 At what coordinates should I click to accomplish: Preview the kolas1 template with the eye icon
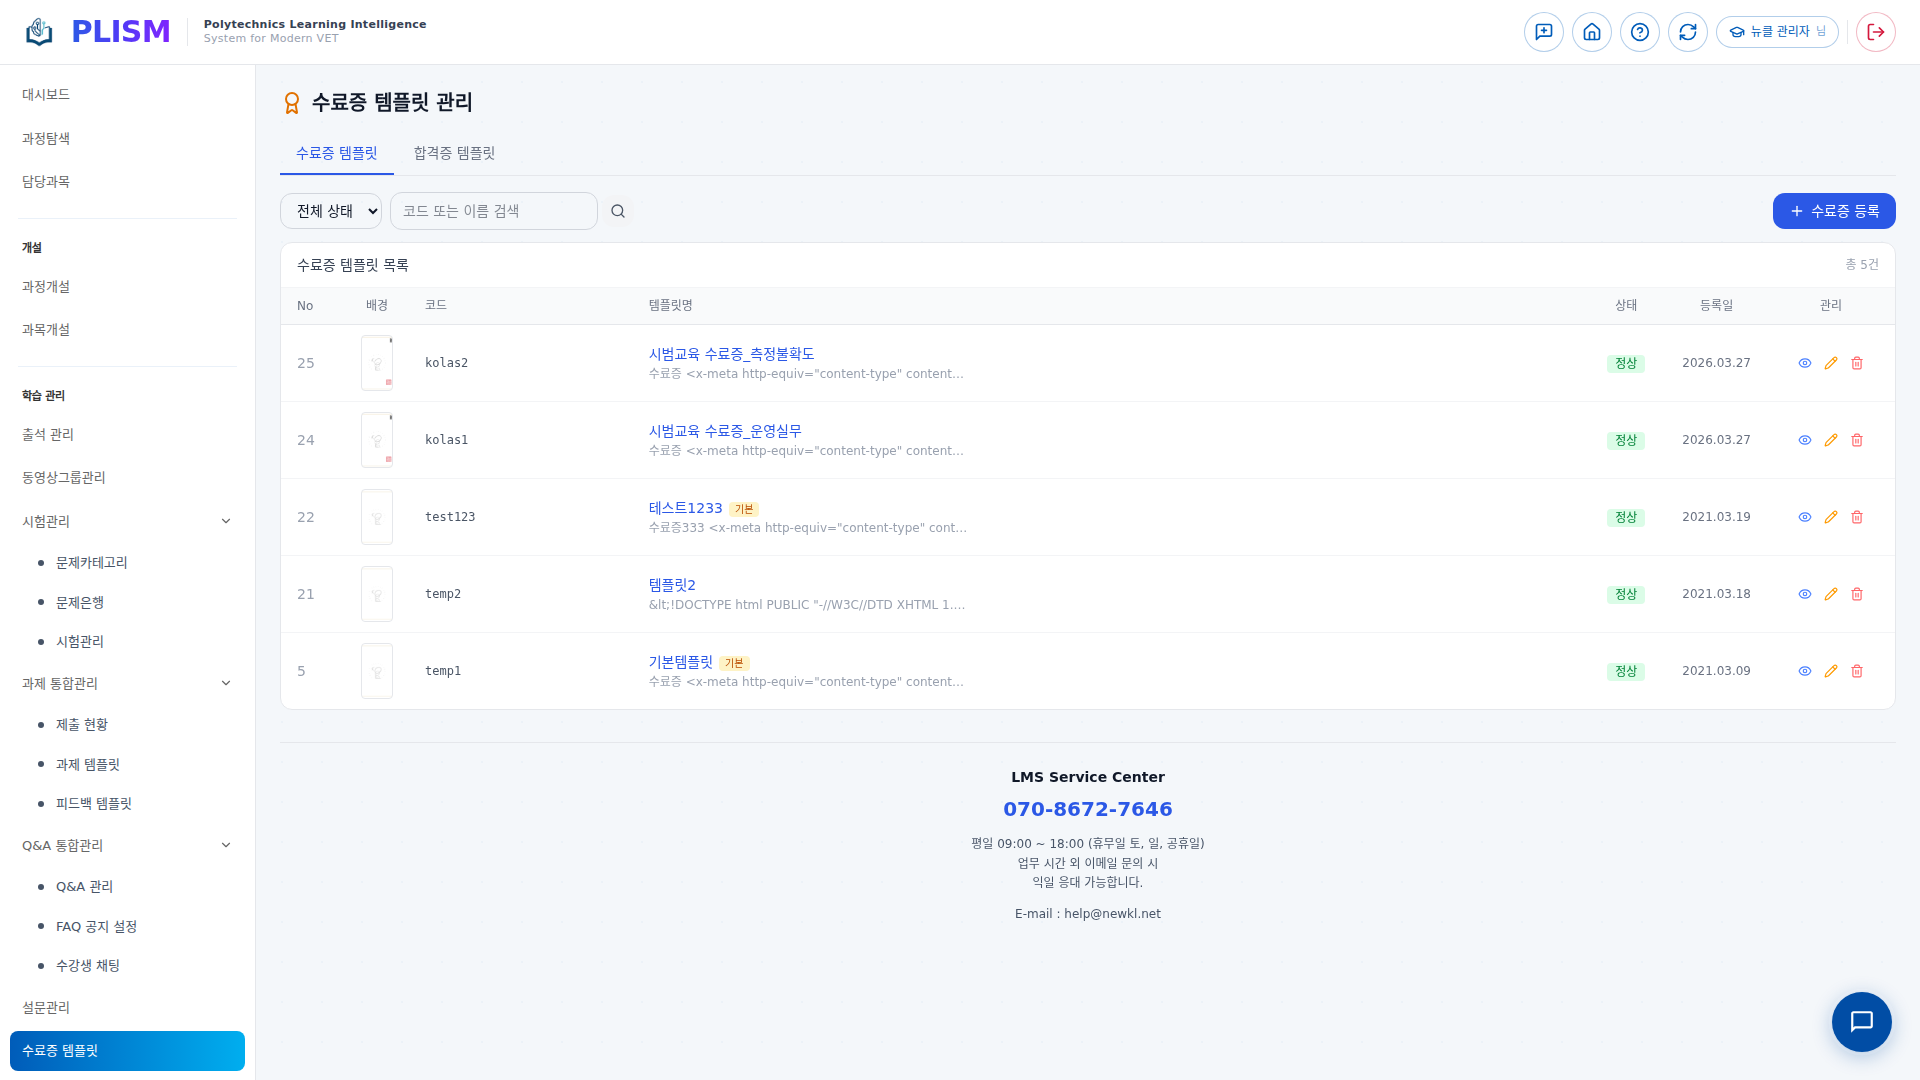[1804, 440]
